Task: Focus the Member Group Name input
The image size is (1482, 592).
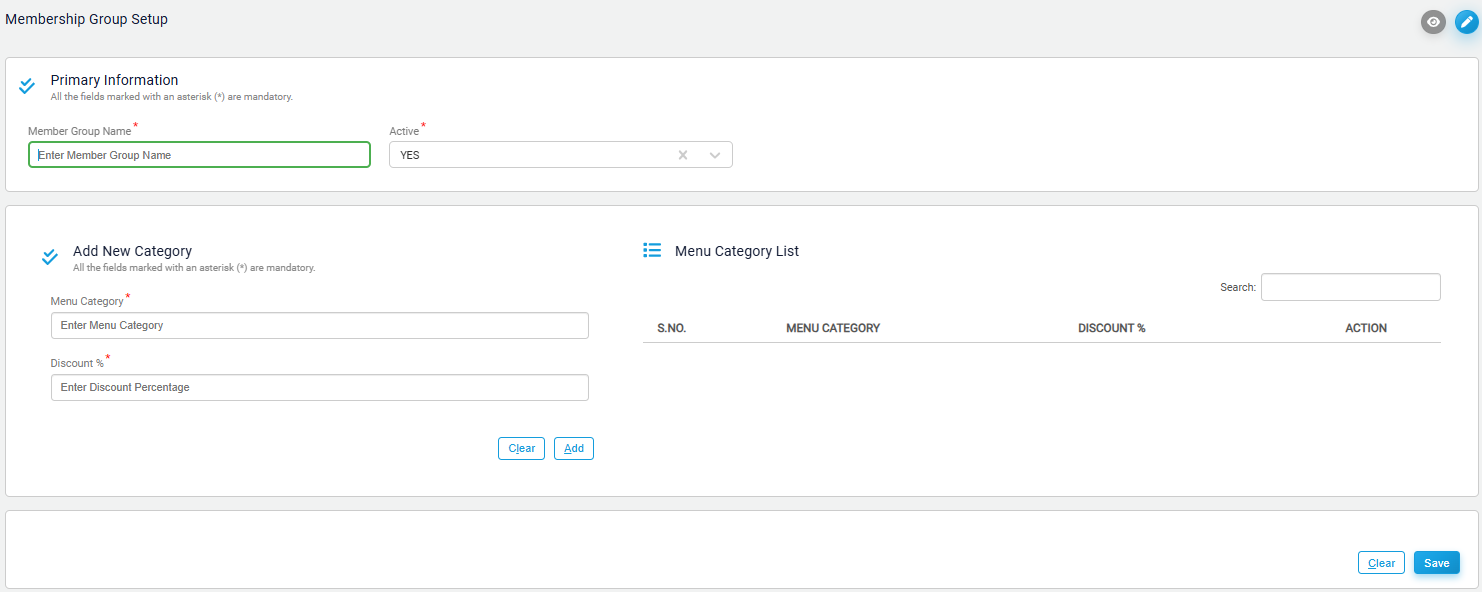Action: (199, 155)
